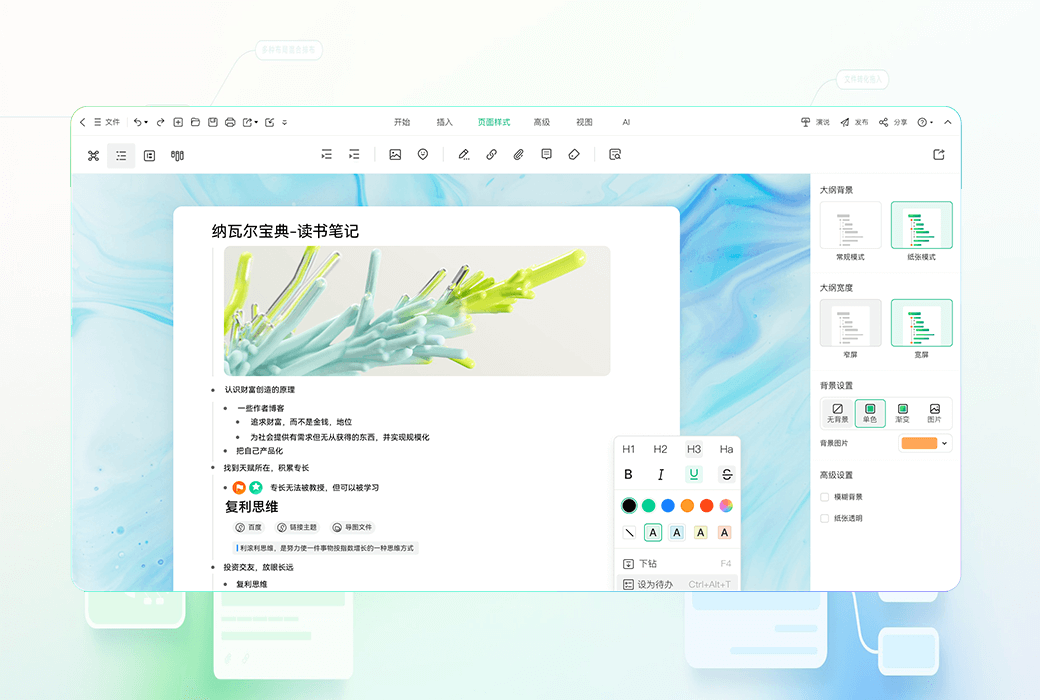
Task: Open the undo history dropdown arrow
Action: (x=147, y=123)
